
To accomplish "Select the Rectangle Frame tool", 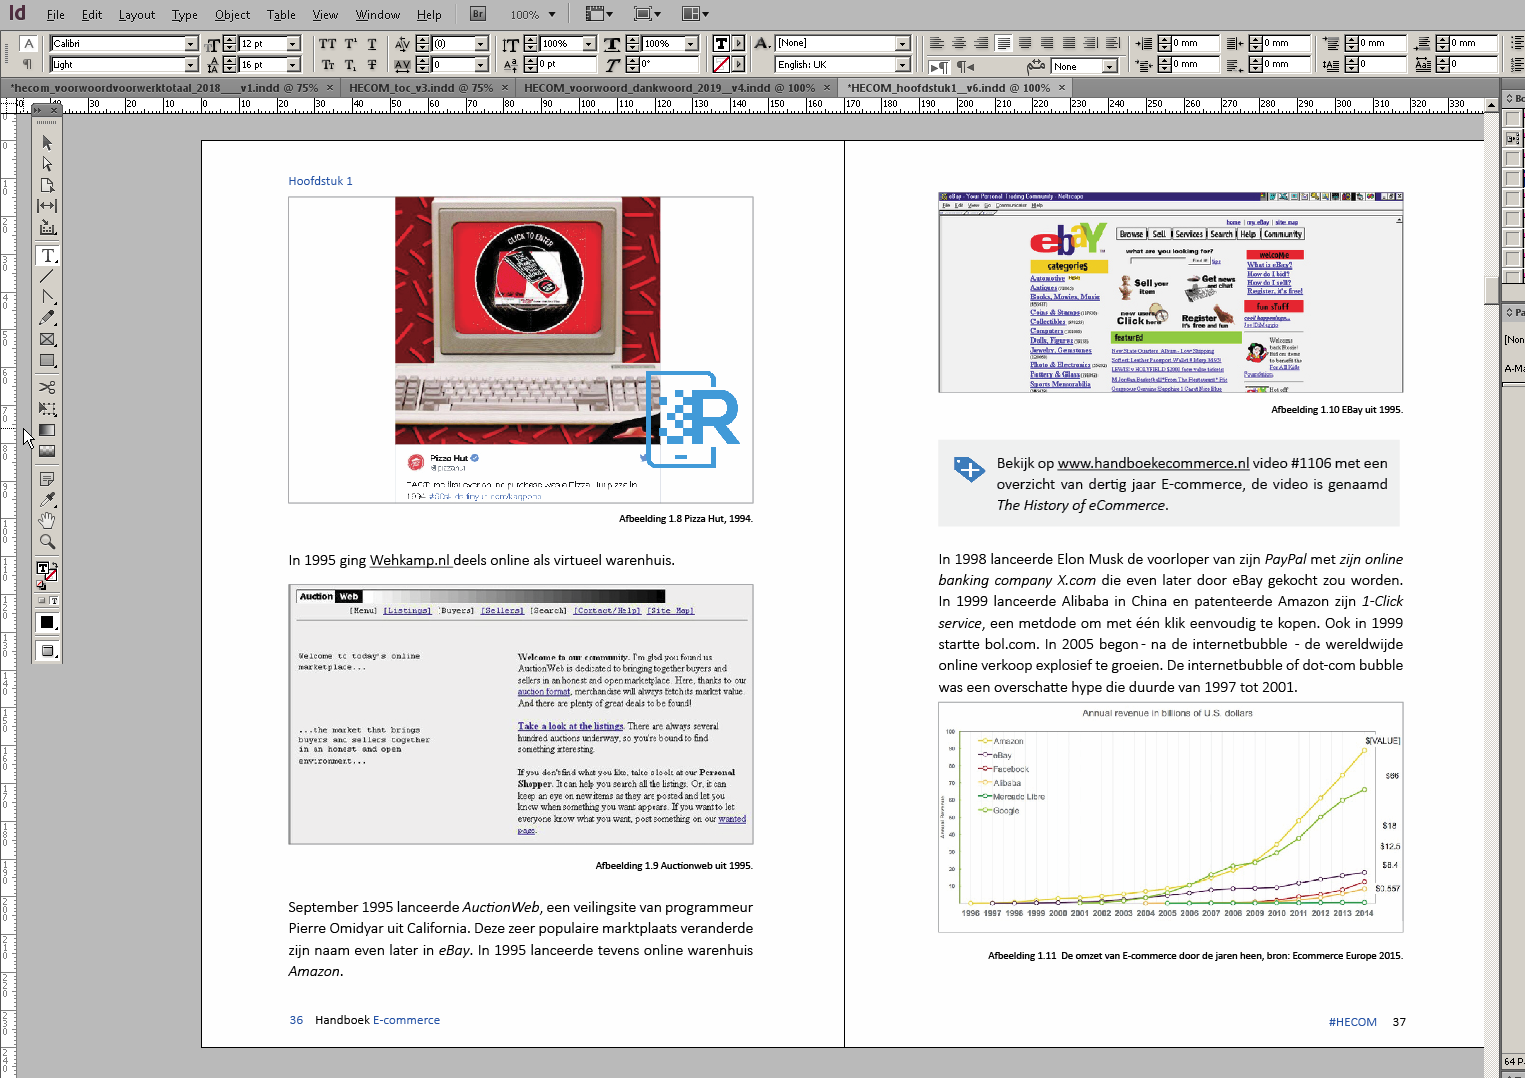I will 47,340.
